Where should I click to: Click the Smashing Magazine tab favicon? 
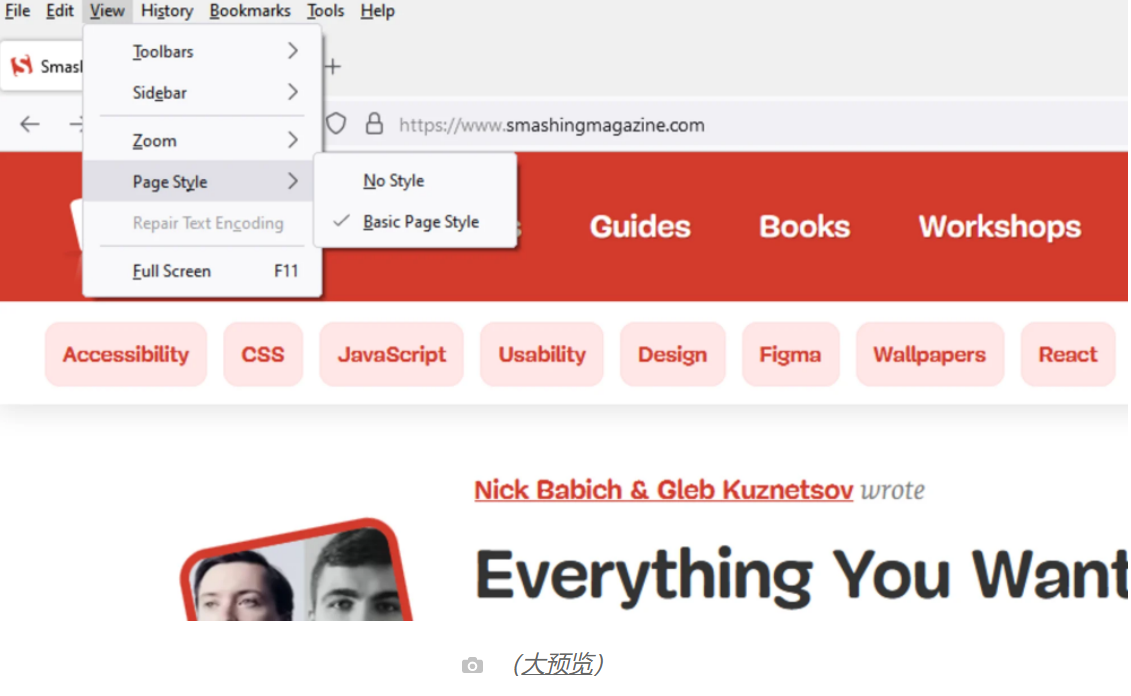coord(22,66)
